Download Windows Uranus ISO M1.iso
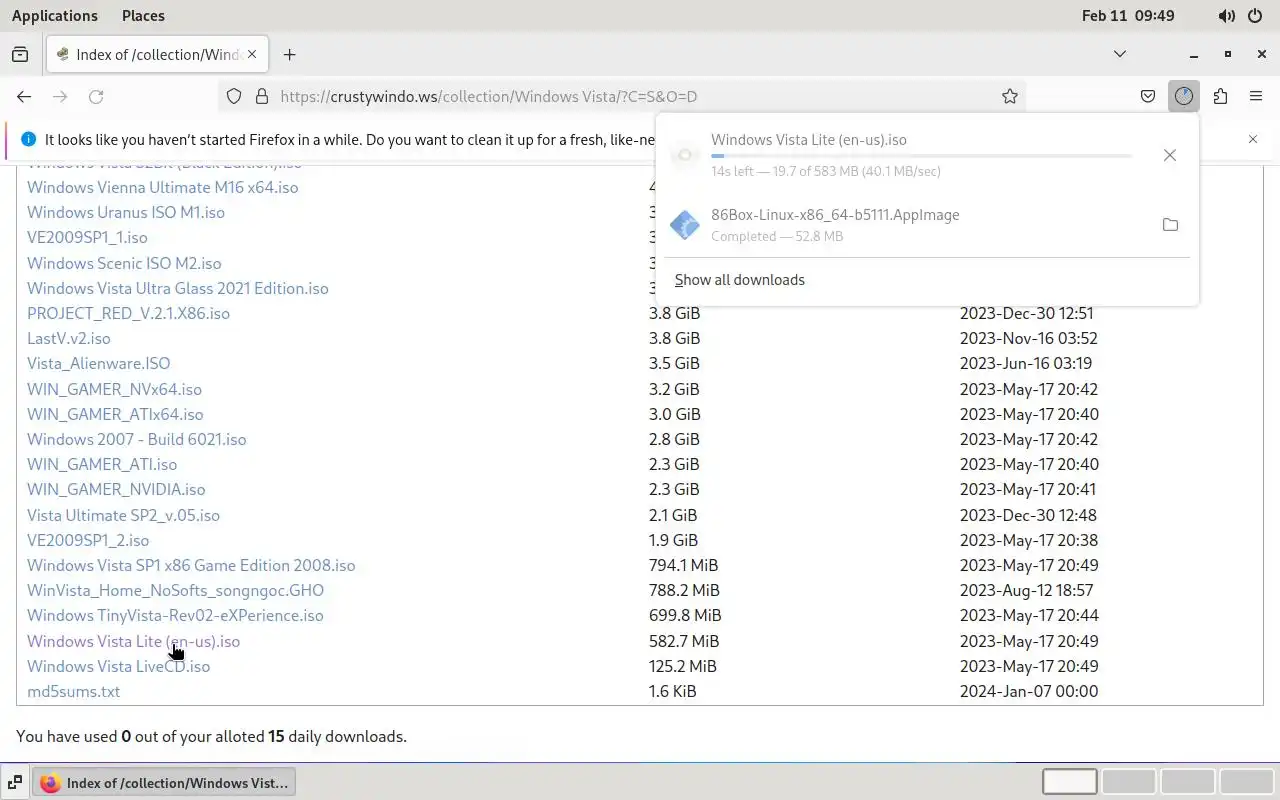The image size is (1280, 800). 126,212
